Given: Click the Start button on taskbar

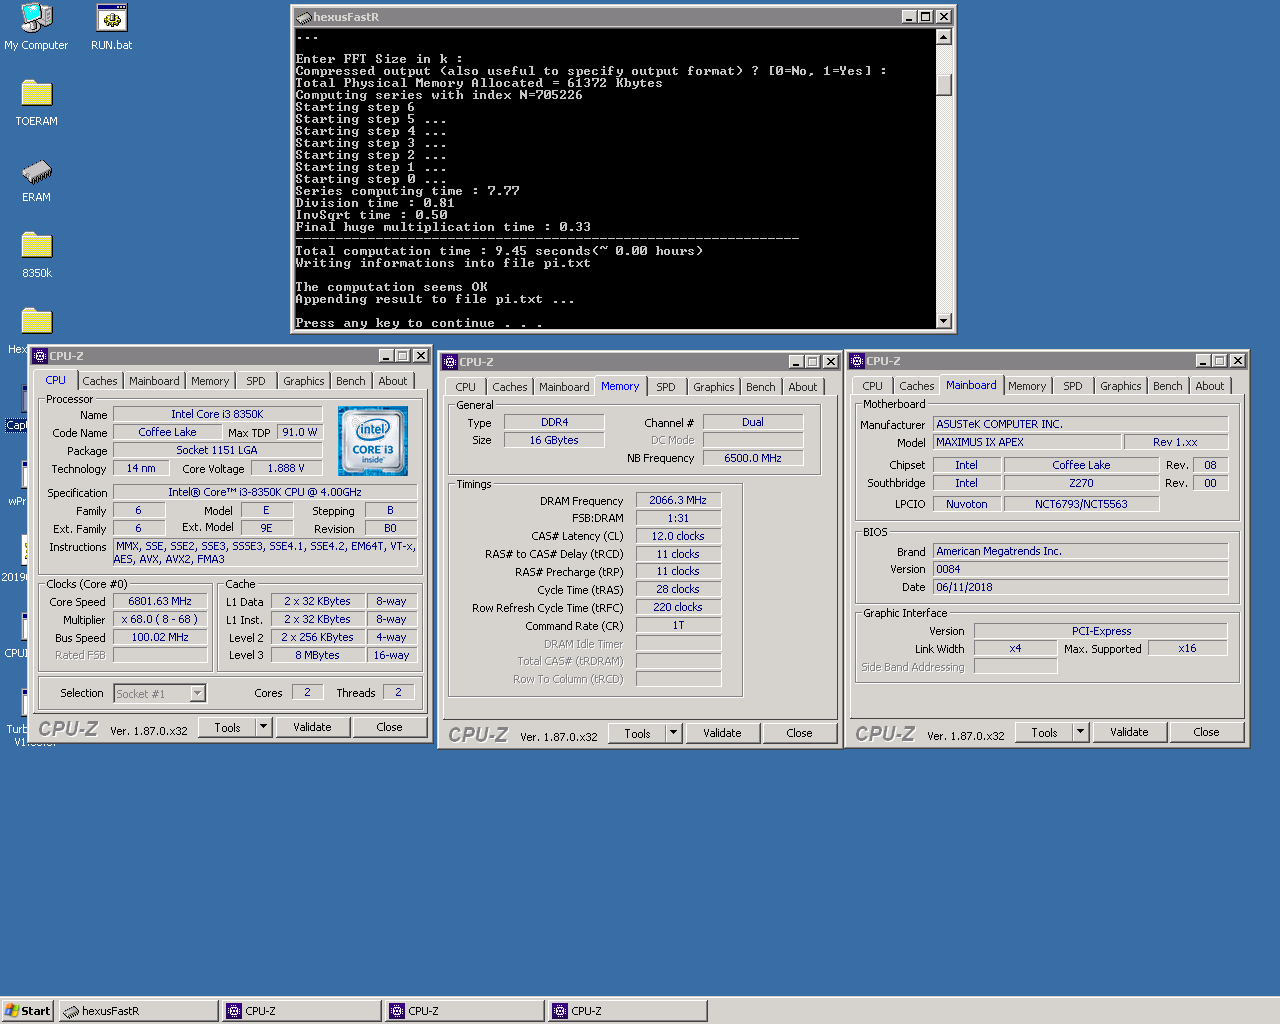Looking at the screenshot, I should pyautogui.click(x=27, y=1011).
